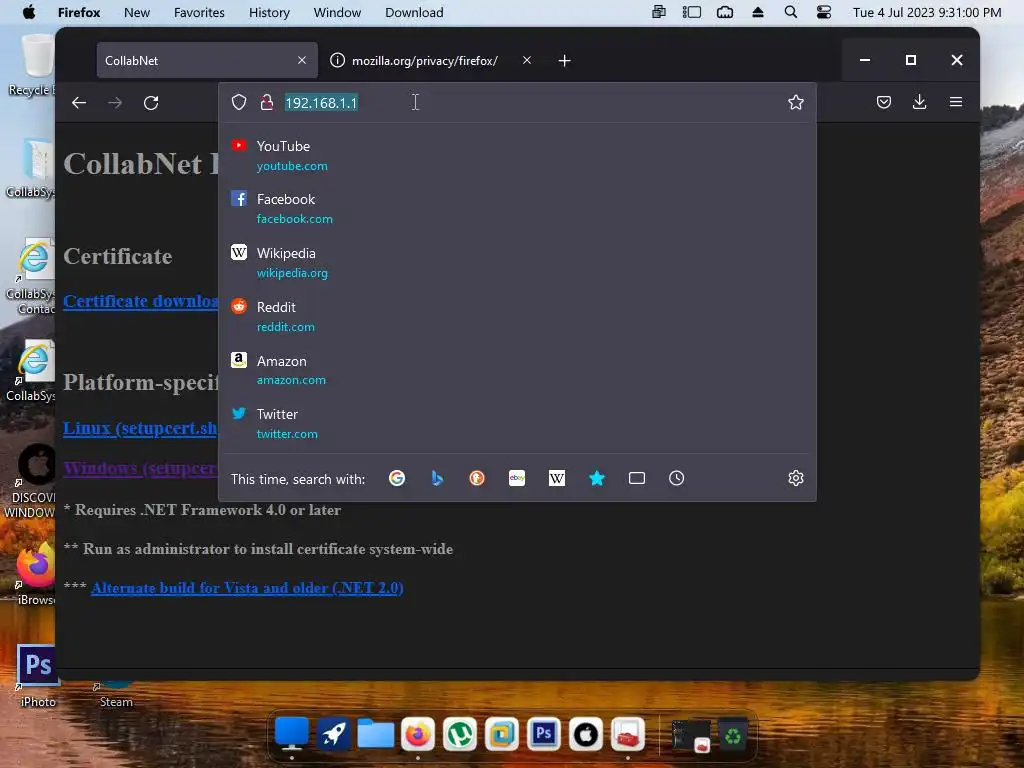Bookmark this page with the star icon
Screen dimensions: 1024x768
click(795, 103)
